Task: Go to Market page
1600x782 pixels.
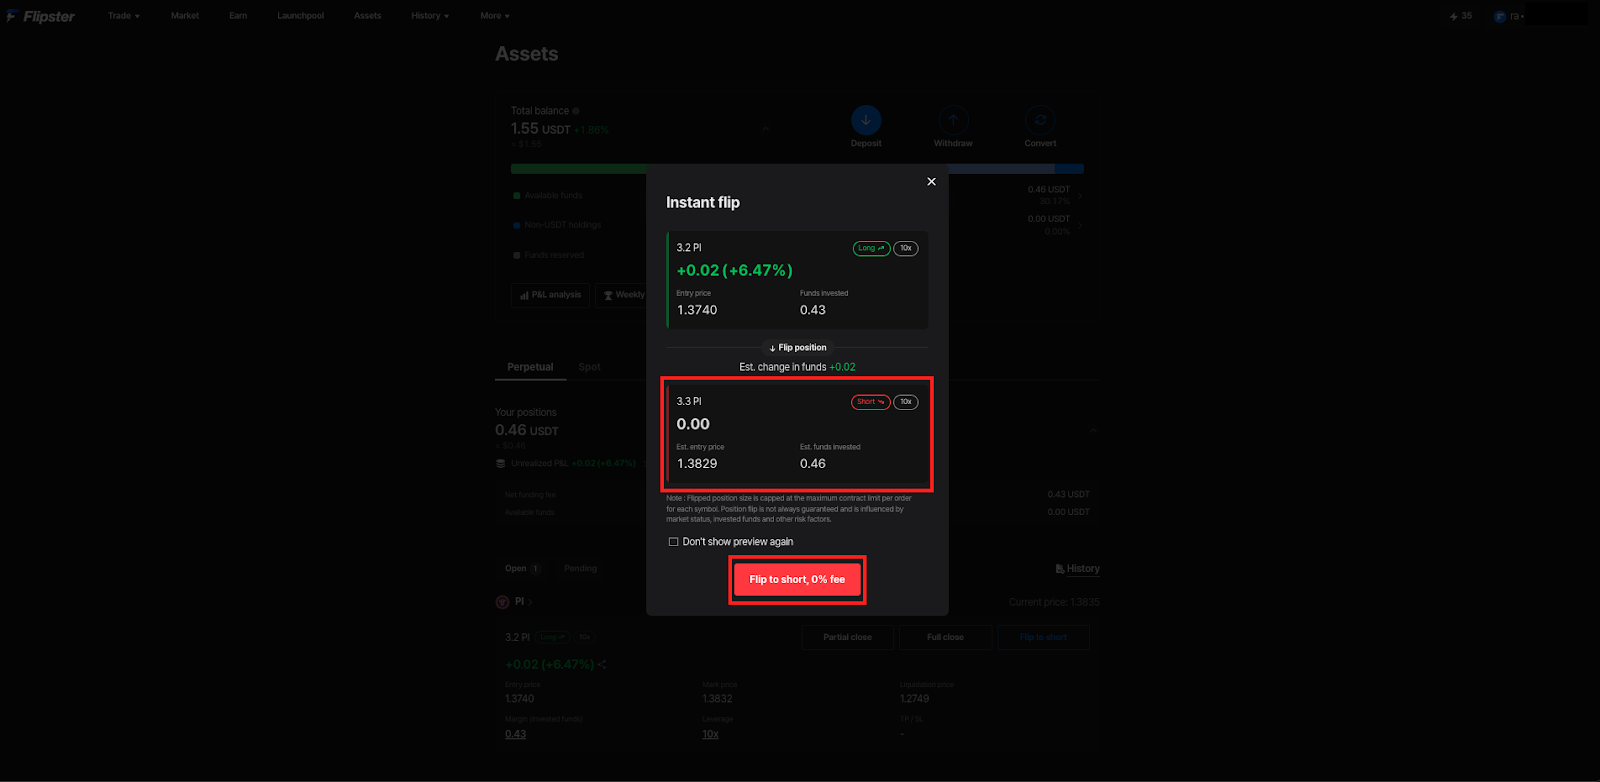Action: (185, 16)
